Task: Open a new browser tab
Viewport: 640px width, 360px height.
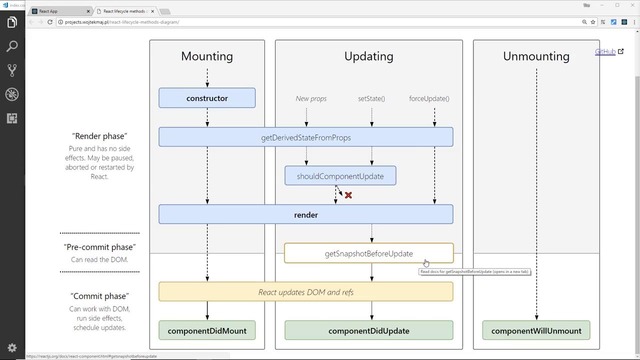Action: (x=165, y=11)
